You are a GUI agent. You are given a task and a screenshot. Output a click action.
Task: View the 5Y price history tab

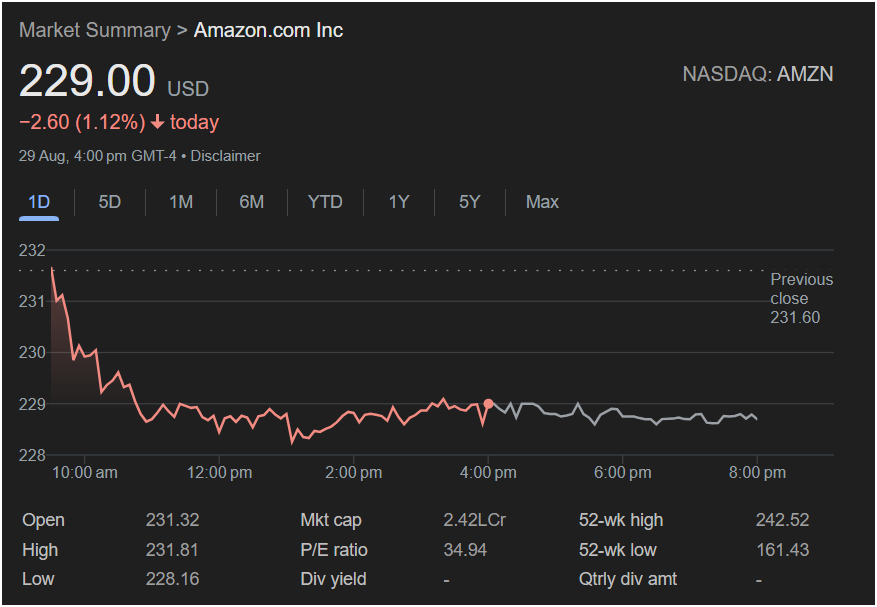[470, 202]
